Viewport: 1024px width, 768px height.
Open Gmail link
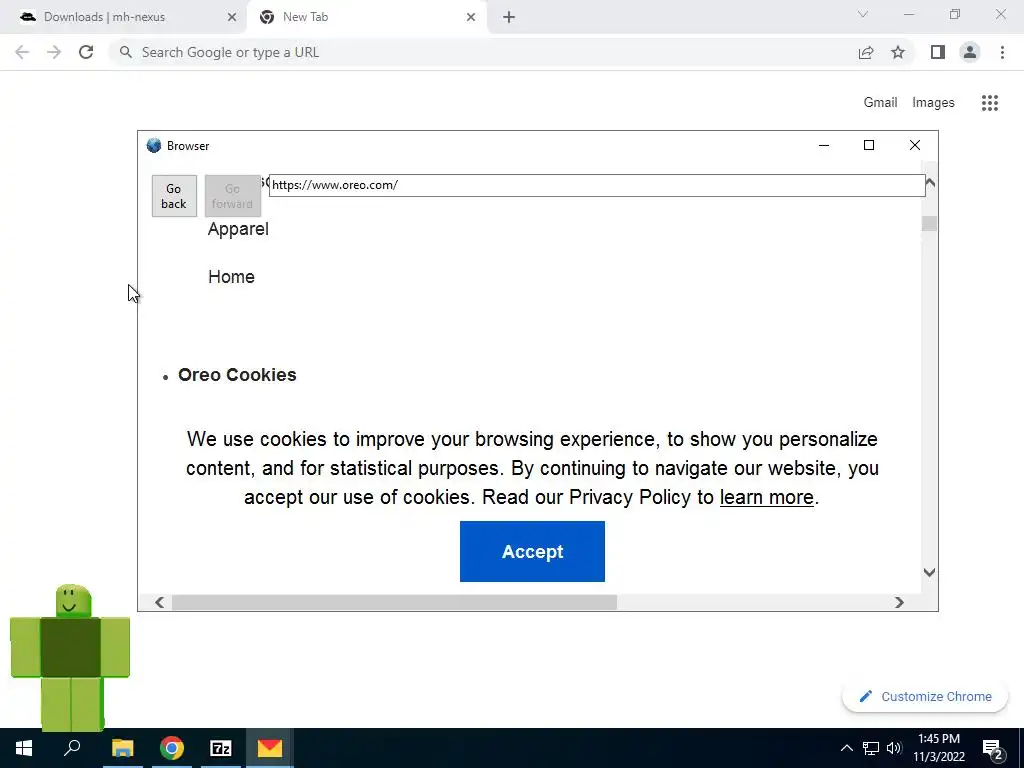point(880,103)
